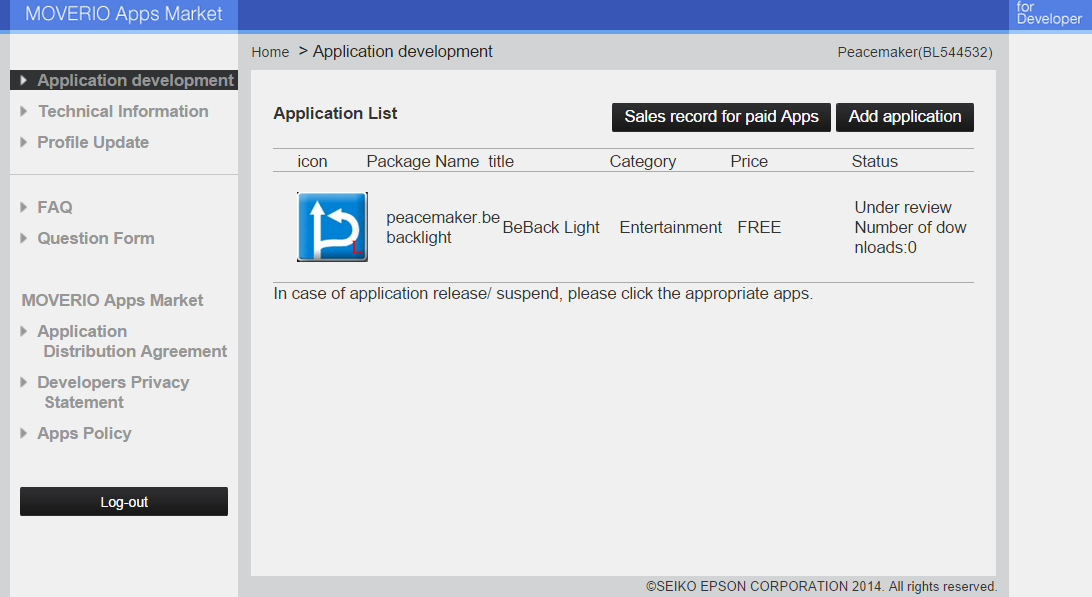
Task: Click the Under review status text
Action: 903,208
